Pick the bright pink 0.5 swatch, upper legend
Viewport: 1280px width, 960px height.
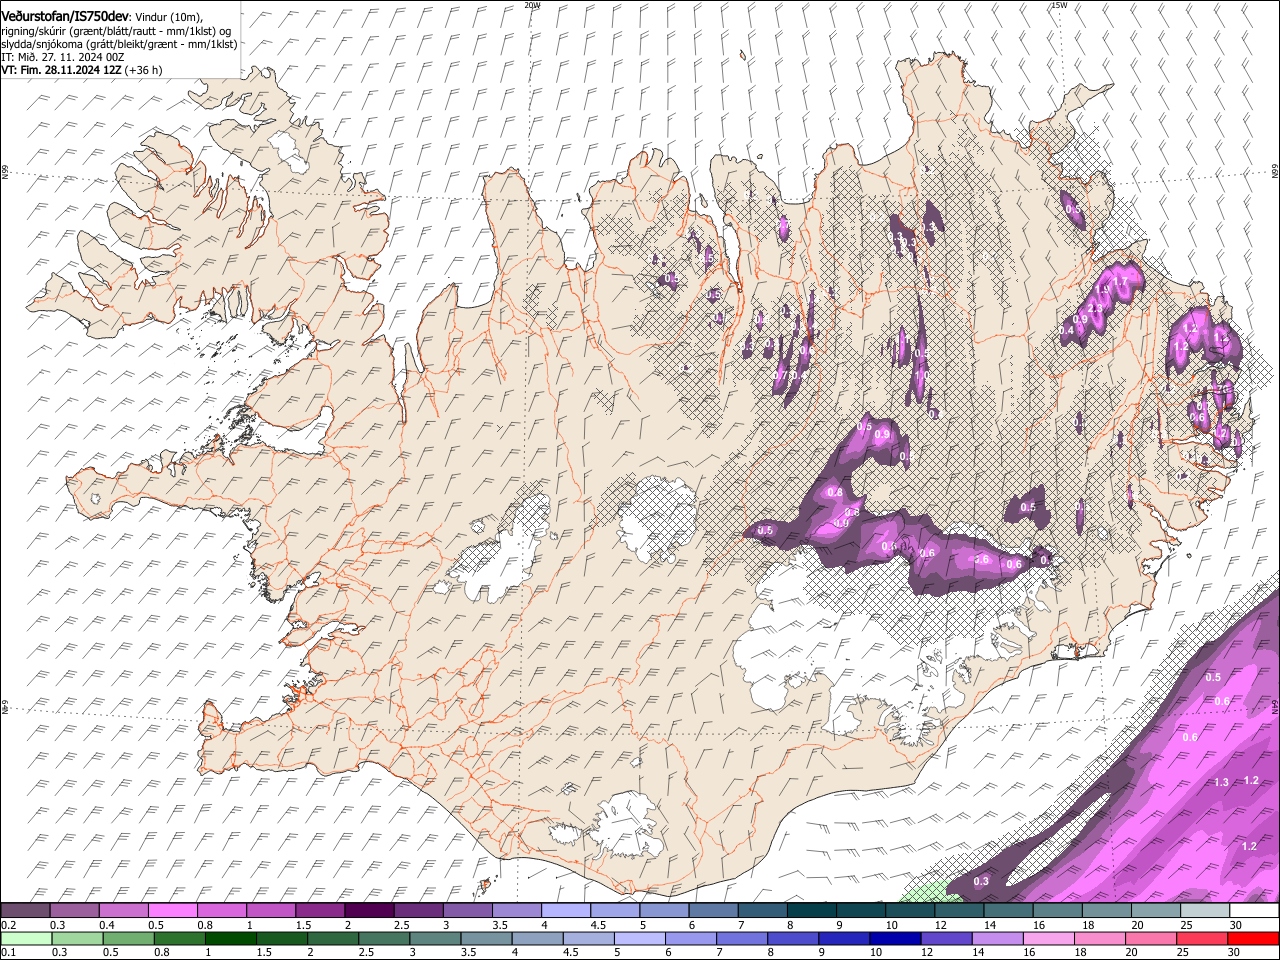(172, 911)
